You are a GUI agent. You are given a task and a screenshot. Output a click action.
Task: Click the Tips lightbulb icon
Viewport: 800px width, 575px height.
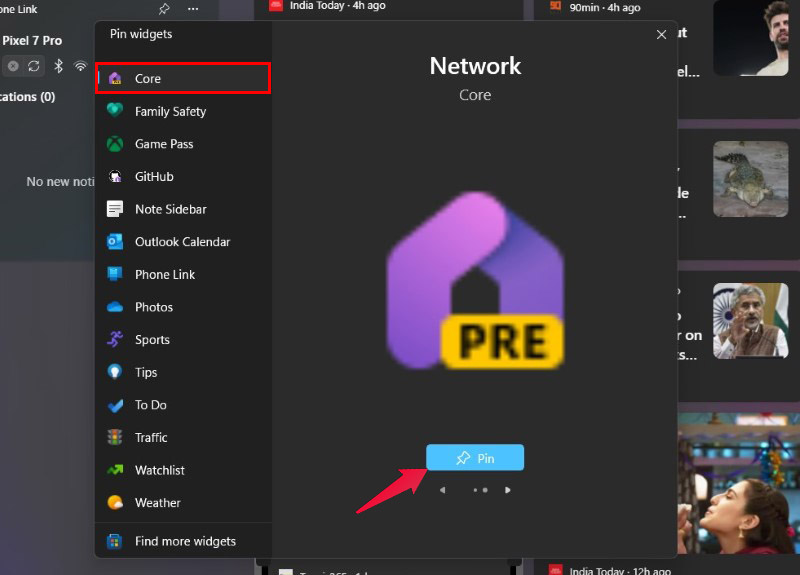click(115, 371)
